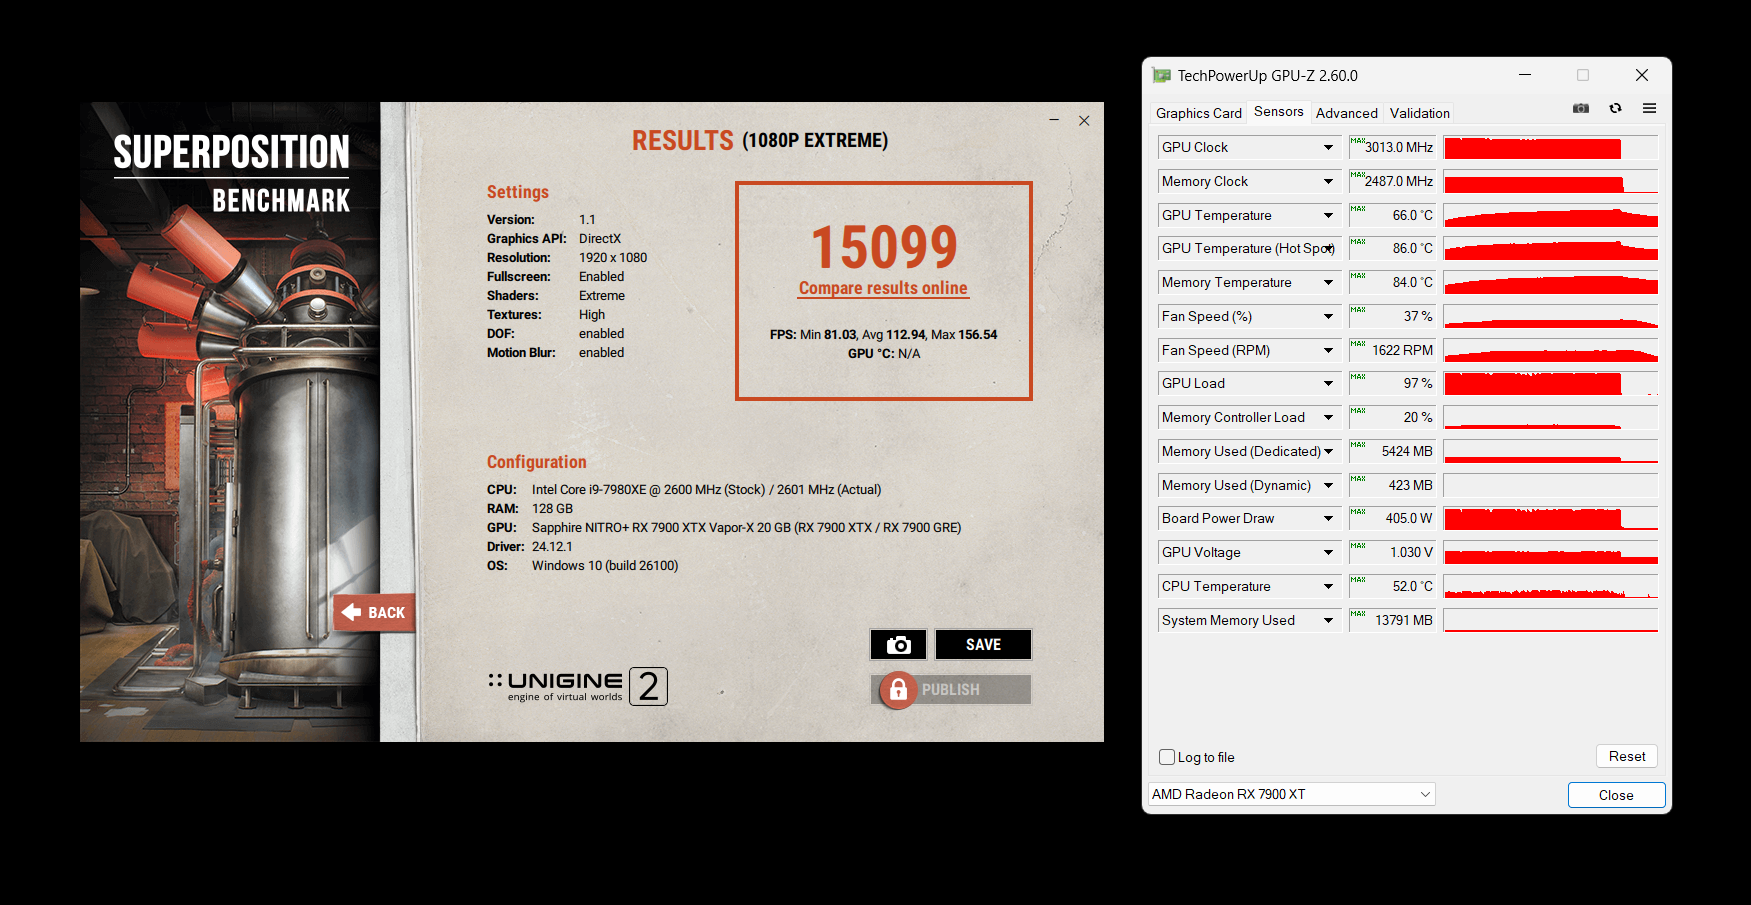Open the GPU-Z hamburger menu
The width and height of the screenshot is (1751, 905).
point(1649,108)
